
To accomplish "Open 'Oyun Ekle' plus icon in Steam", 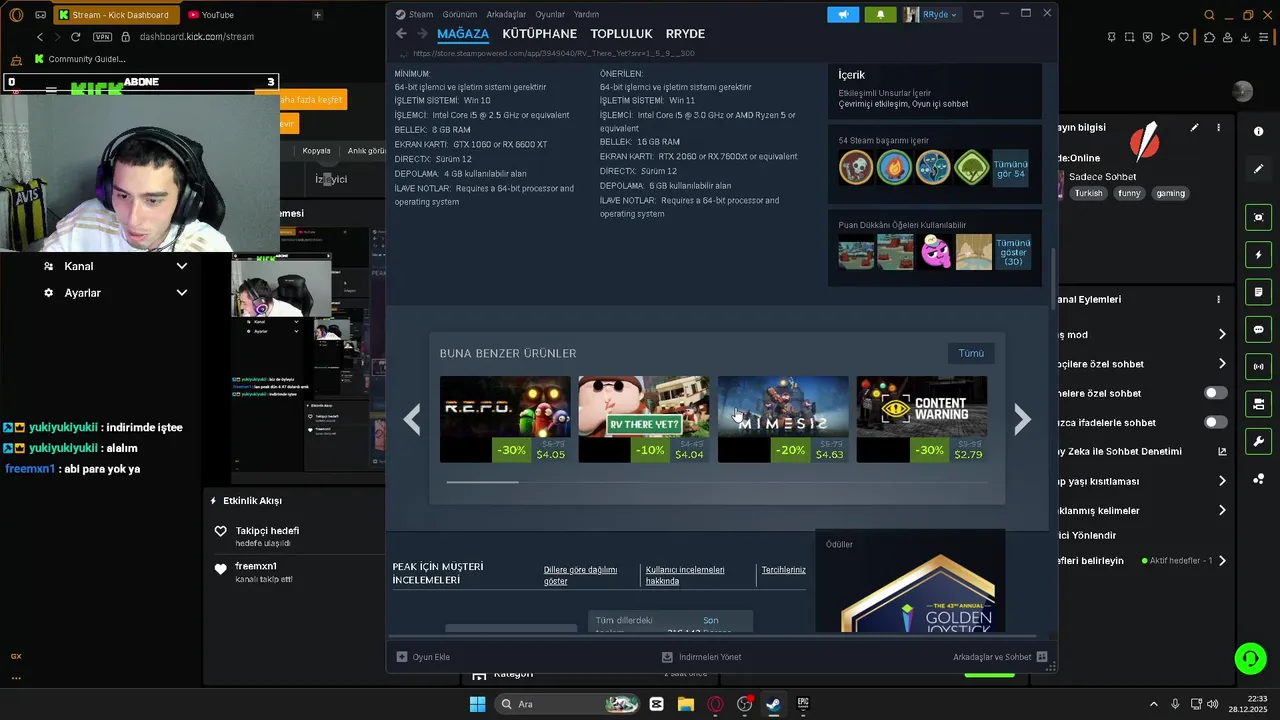I will point(402,657).
